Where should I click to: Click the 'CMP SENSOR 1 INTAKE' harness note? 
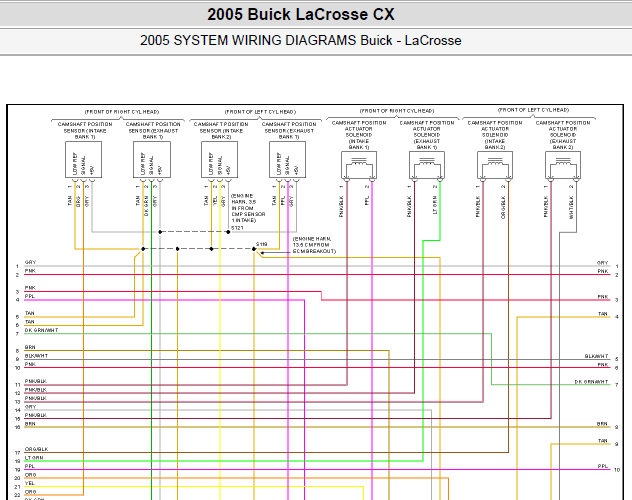coord(248,208)
